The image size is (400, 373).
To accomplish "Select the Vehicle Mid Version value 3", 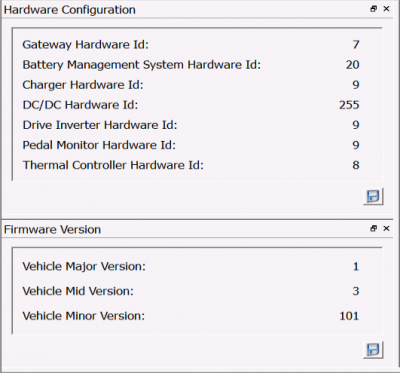I will (356, 291).
